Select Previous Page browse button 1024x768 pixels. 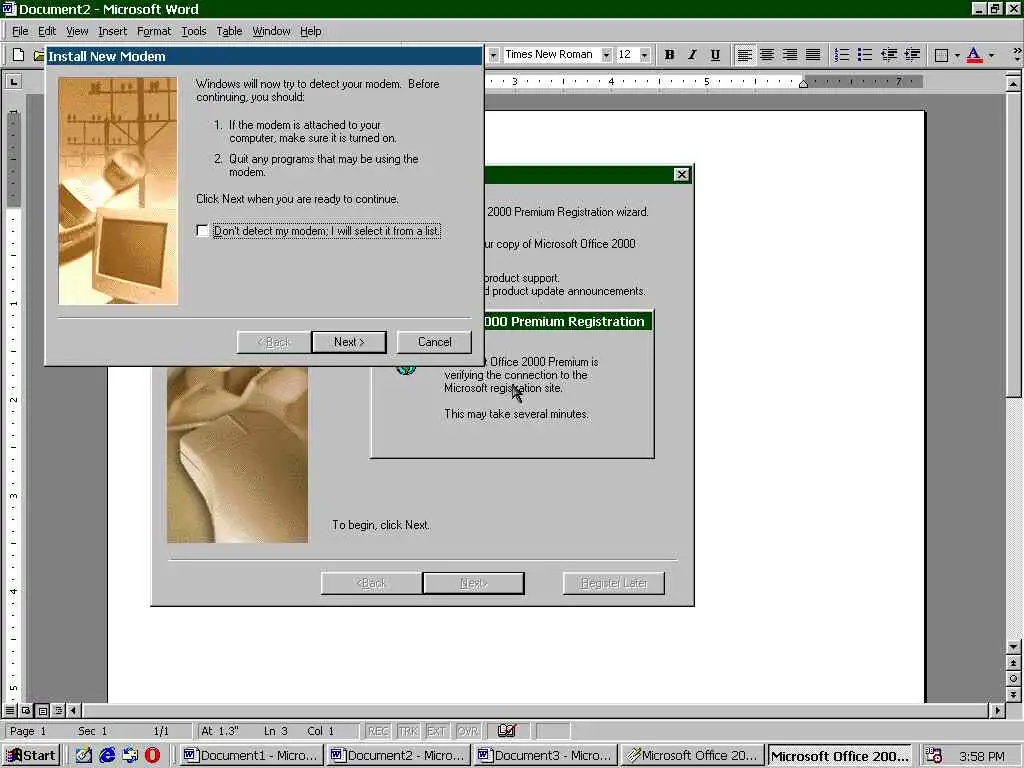click(x=1013, y=663)
